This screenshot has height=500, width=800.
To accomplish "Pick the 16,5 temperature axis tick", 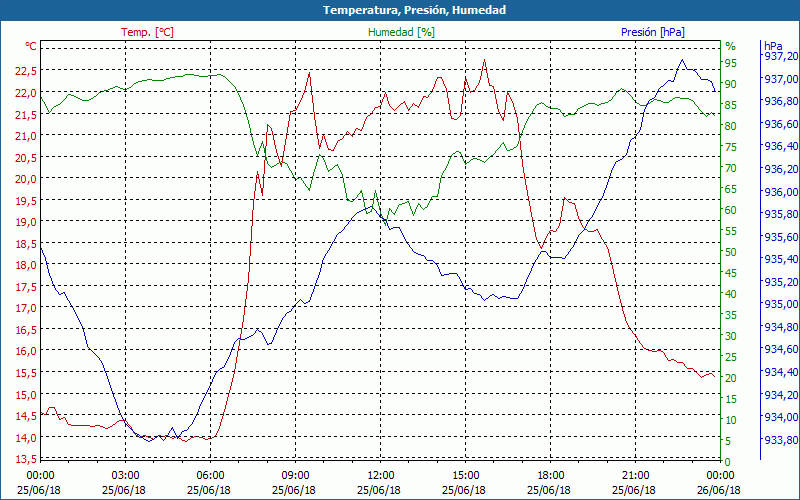I will click(x=26, y=330).
